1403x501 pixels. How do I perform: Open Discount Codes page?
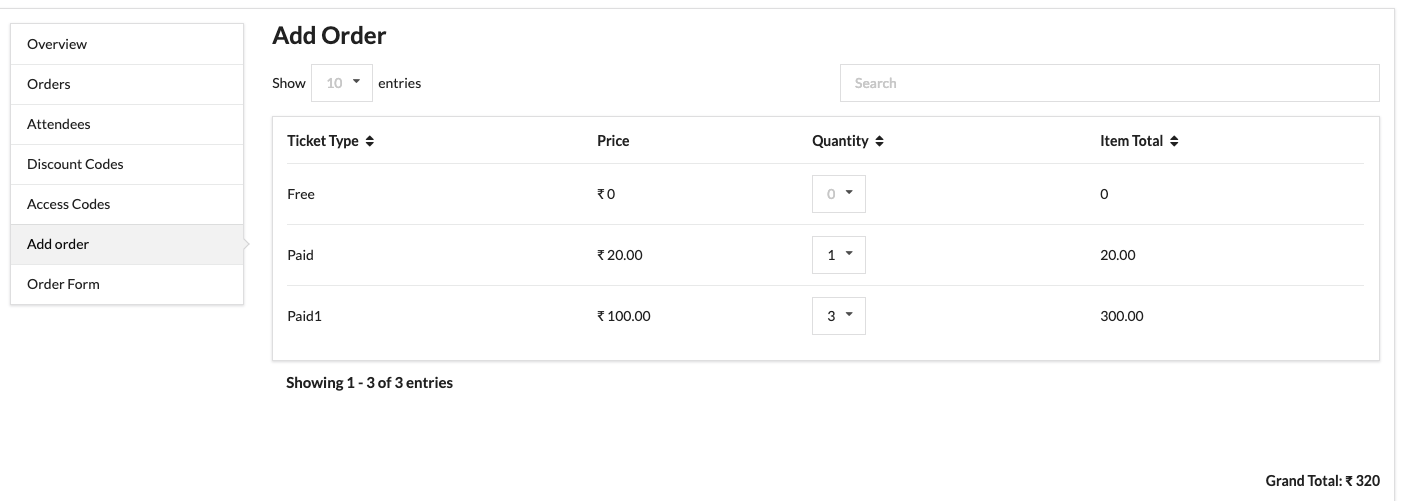click(75, 164)
